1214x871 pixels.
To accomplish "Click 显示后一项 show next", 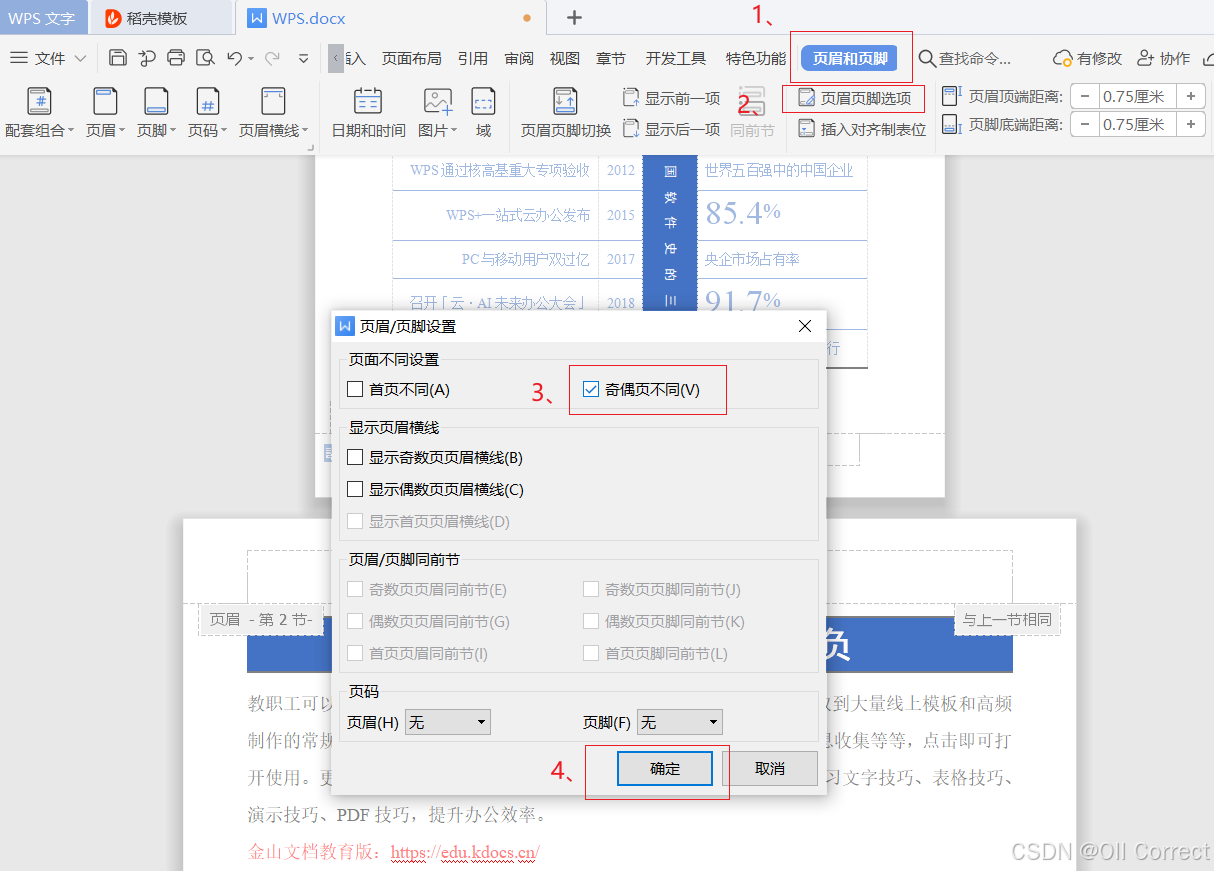I will coord(671,129).
